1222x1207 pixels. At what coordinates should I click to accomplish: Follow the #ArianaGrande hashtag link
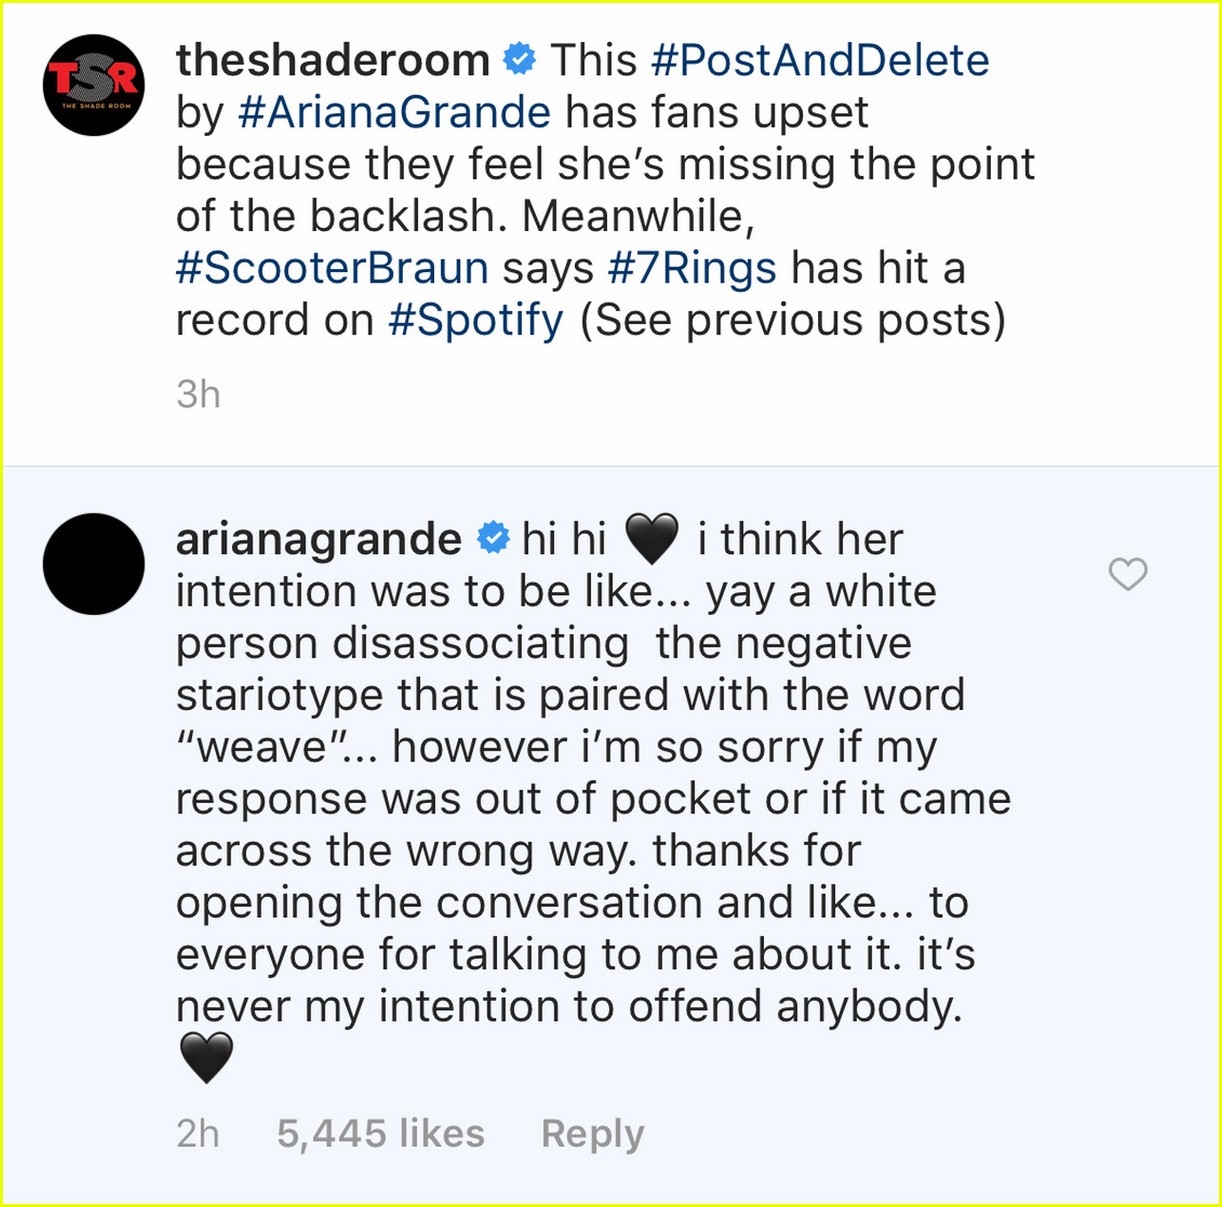point(394,112)
